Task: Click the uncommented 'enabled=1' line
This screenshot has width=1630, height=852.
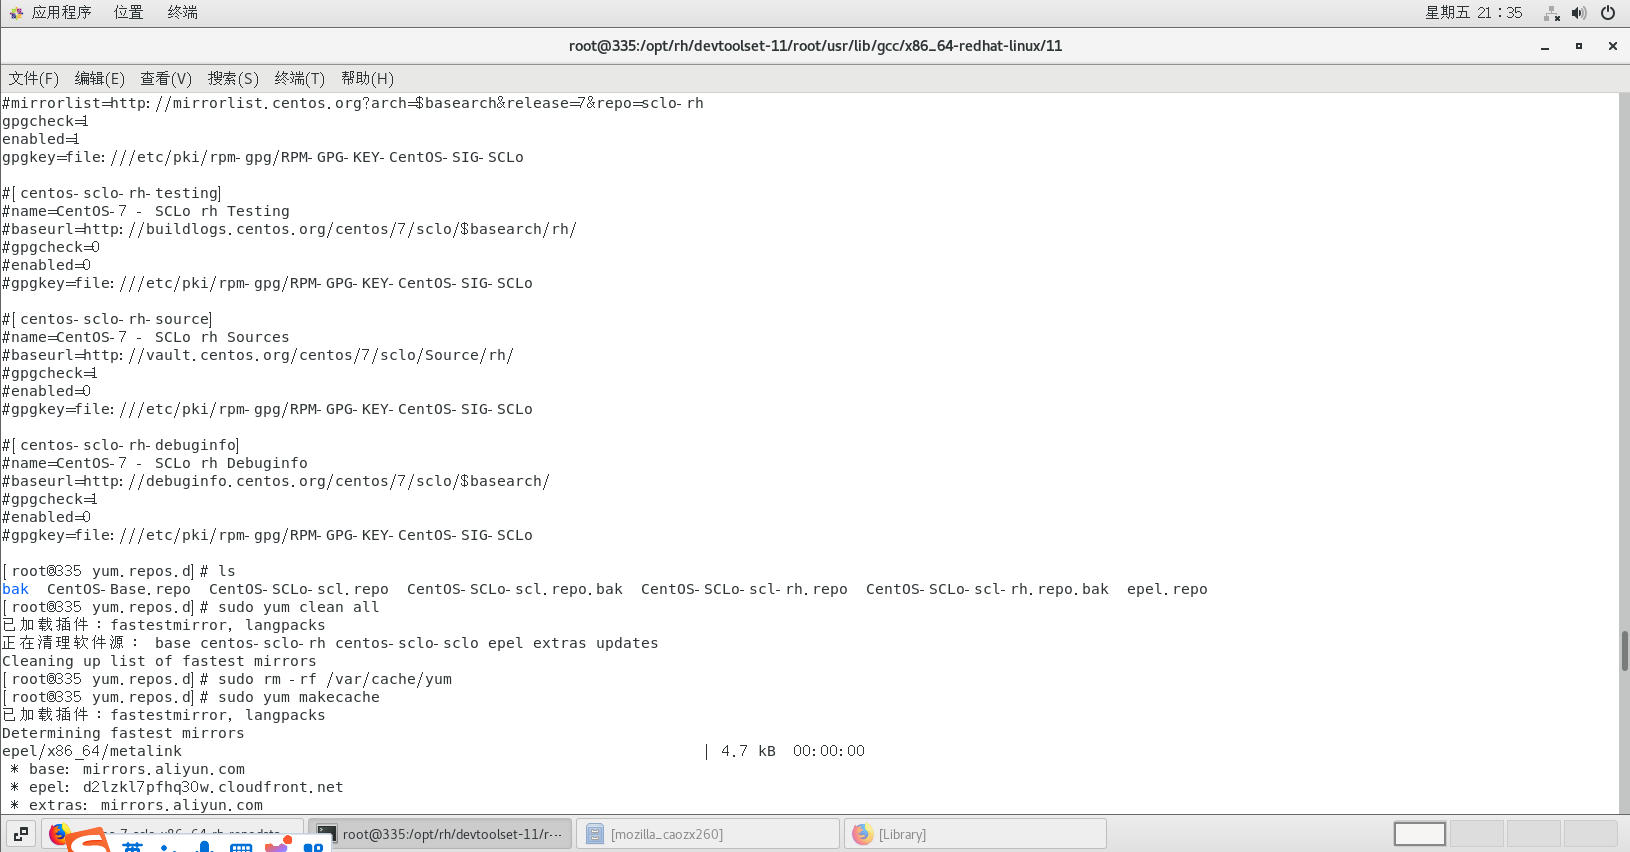Action: coord(41,139)
